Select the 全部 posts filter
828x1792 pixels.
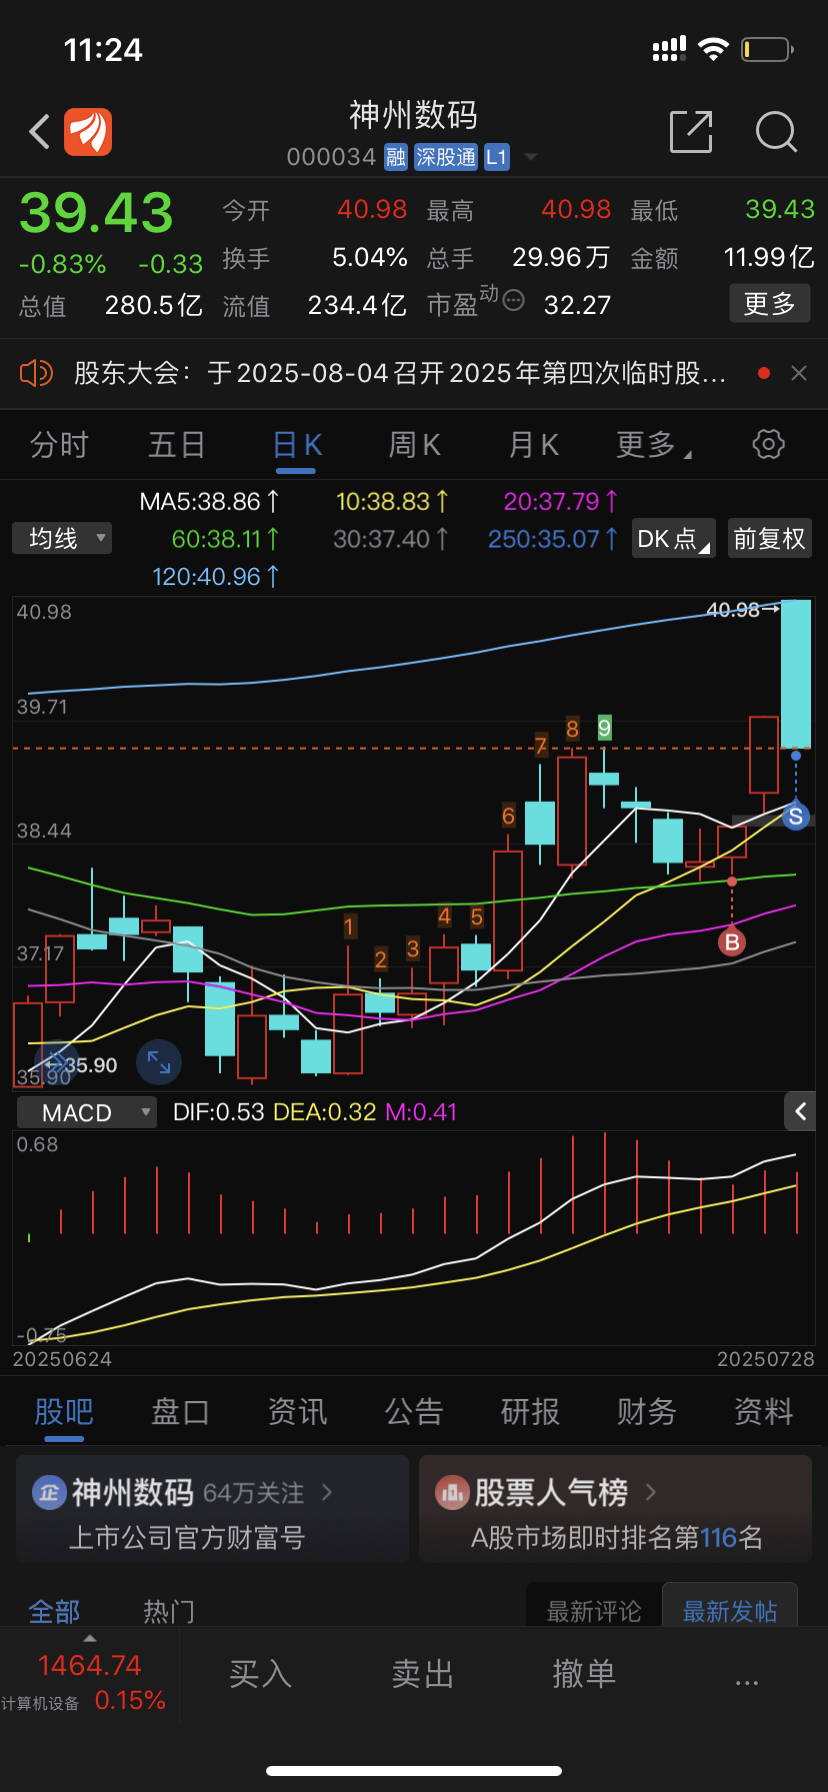click(54, 1611)
